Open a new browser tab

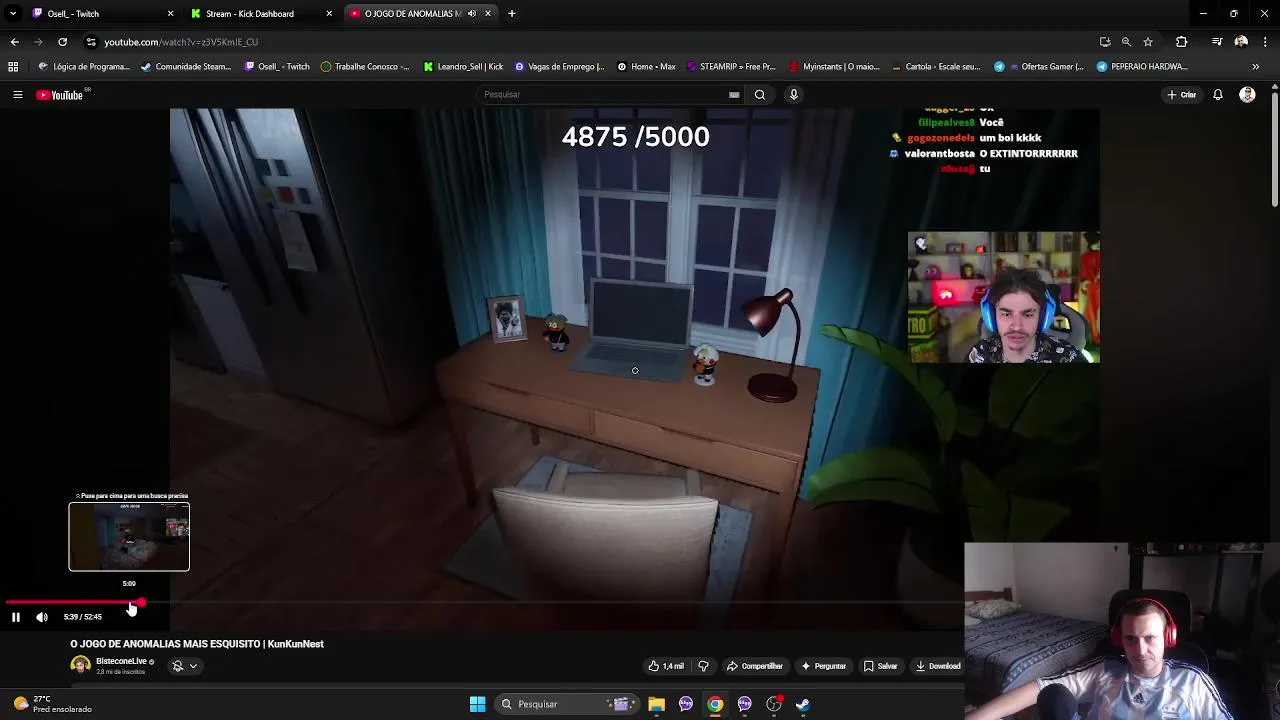coord(512,14)
